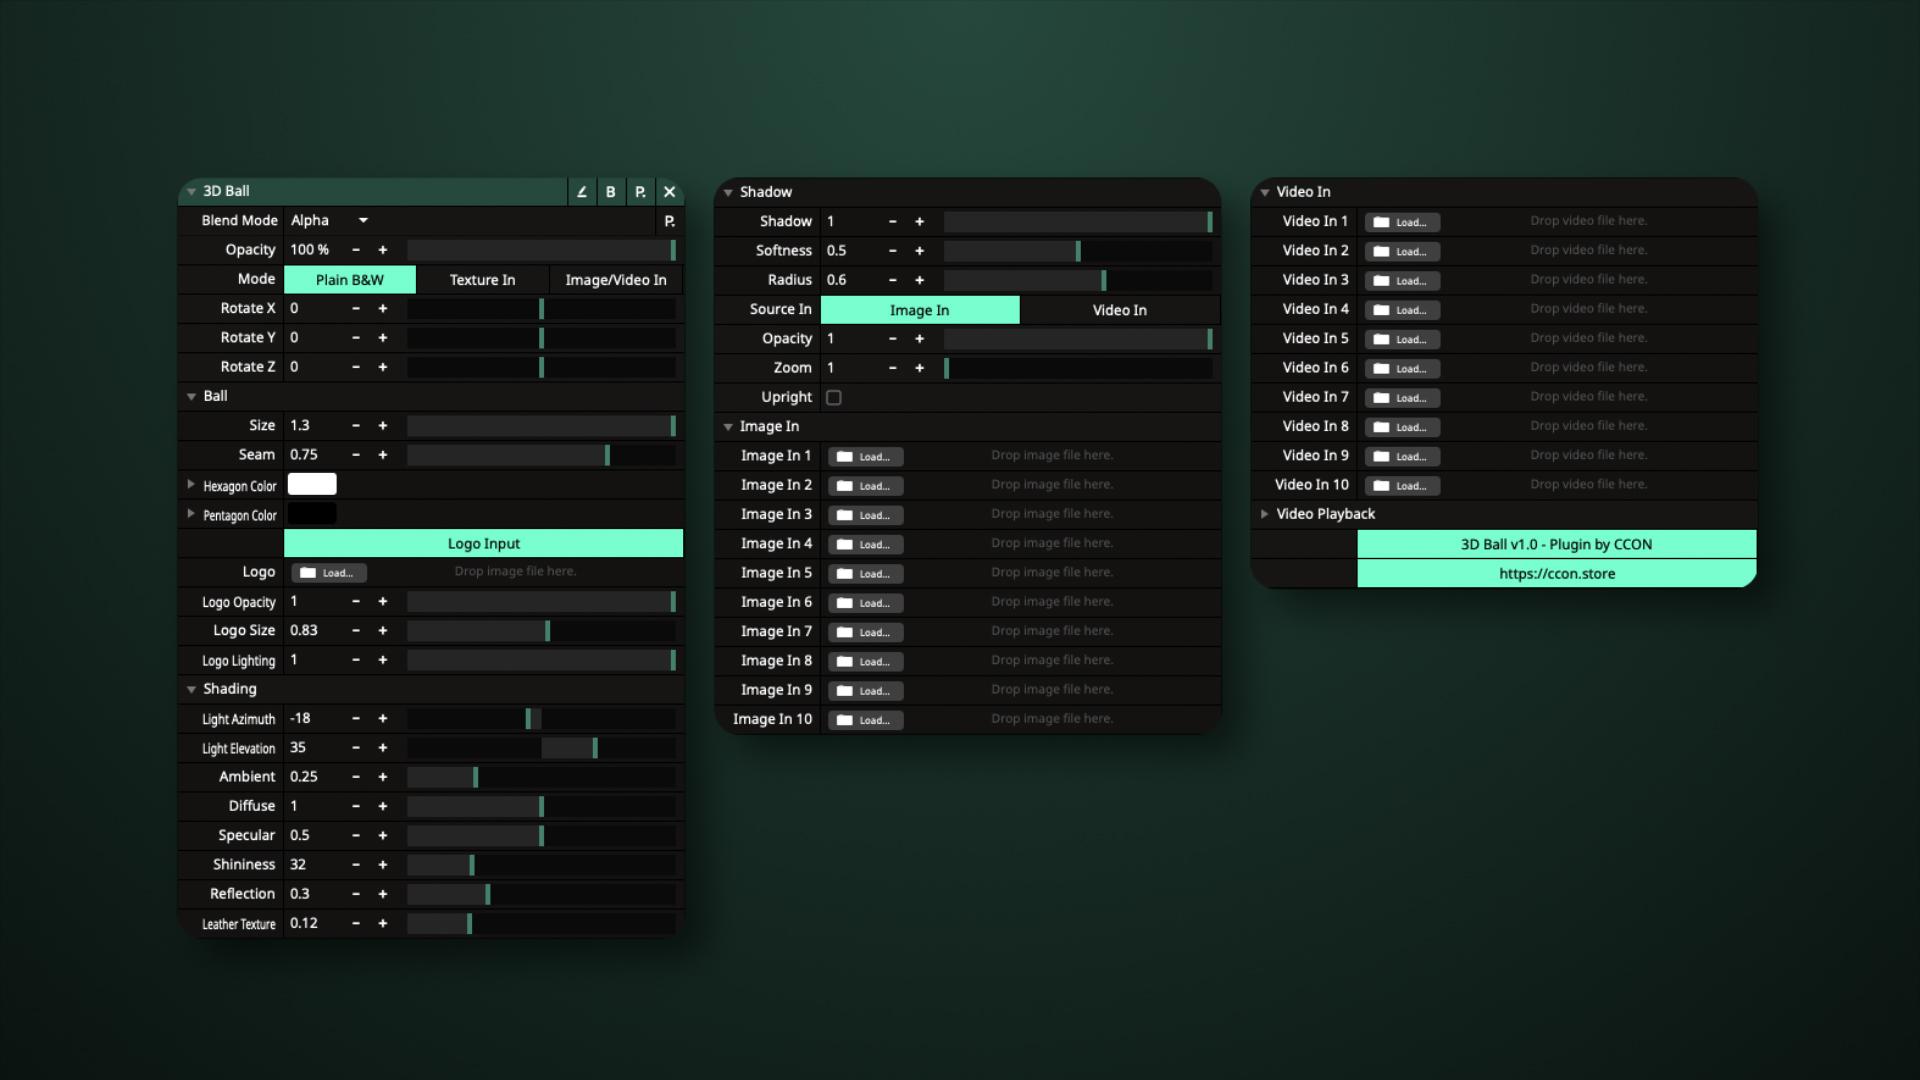Screen dimensions: 1920x1080
Task: Click the Seam slider track
Action: point(541,456)
